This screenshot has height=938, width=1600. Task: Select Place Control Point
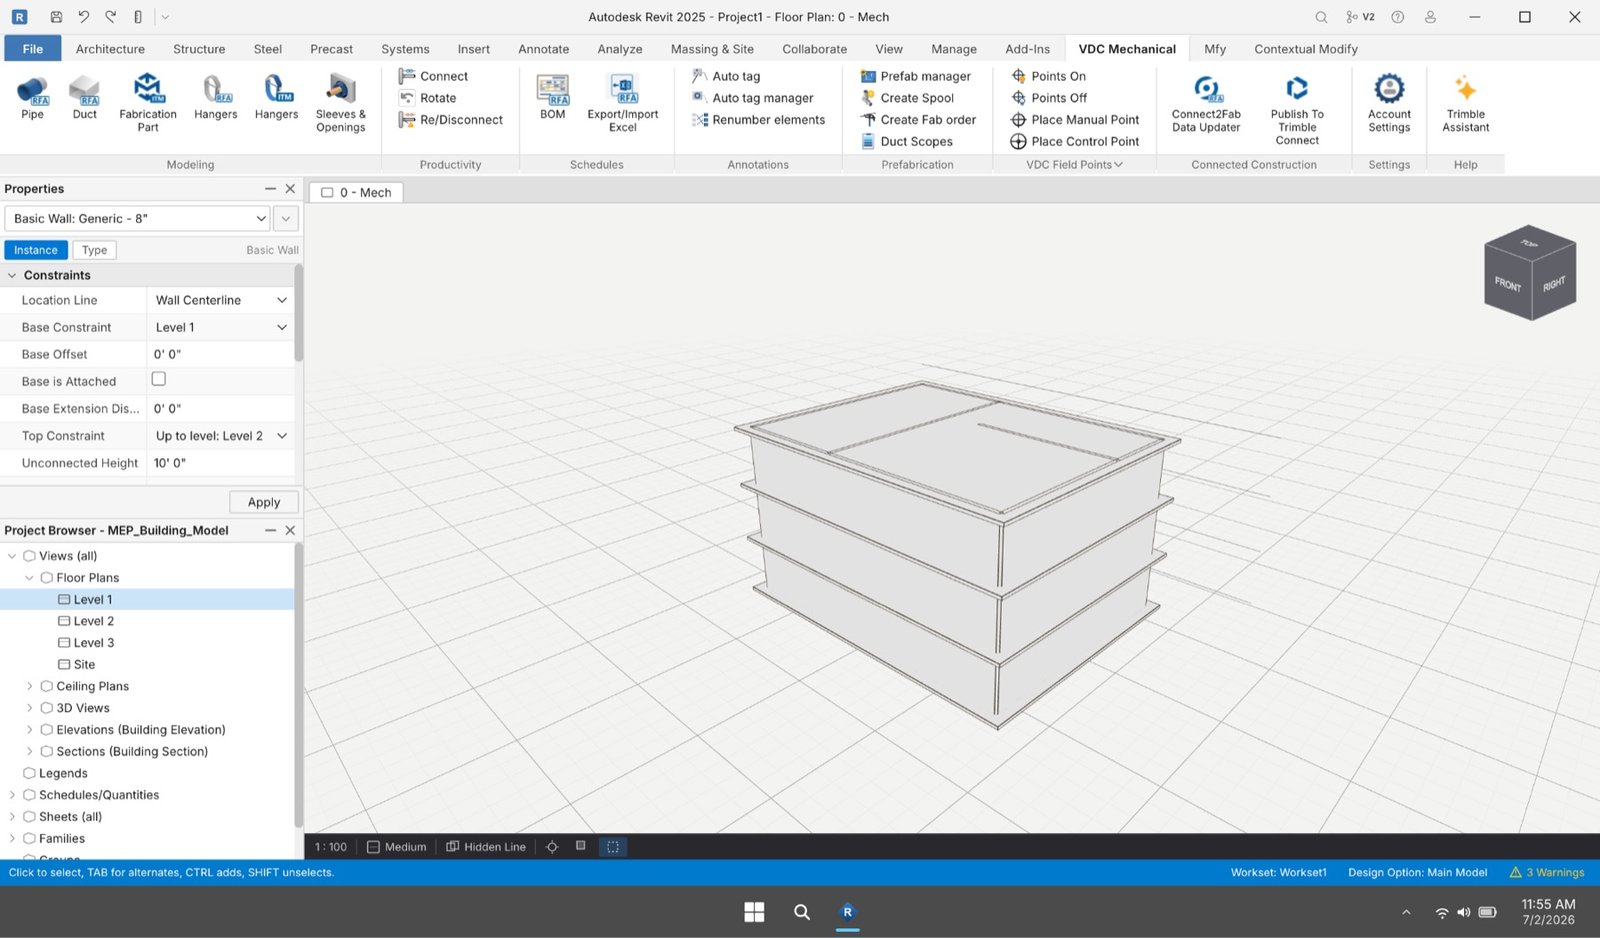tap(1075, 142)
